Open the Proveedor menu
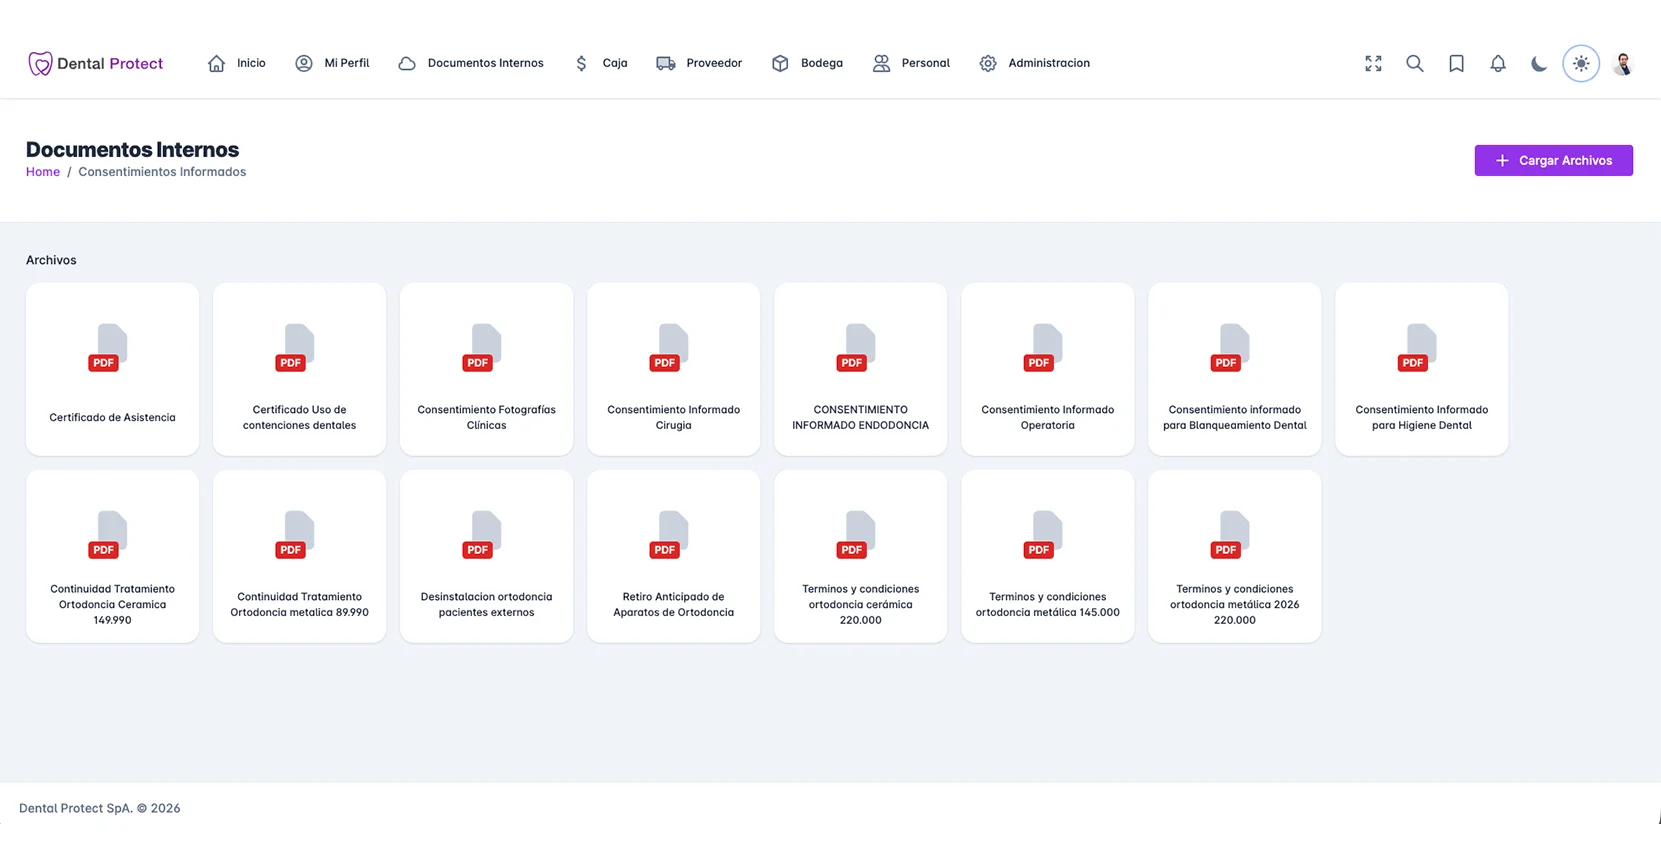Viewport: 1661px width, 863px height. coord(699,63)
